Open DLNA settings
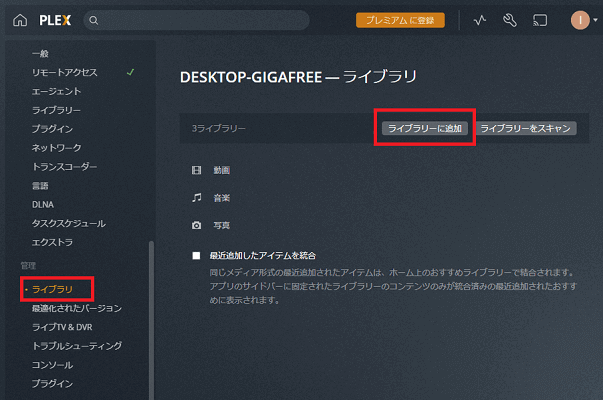 (43, 205)
